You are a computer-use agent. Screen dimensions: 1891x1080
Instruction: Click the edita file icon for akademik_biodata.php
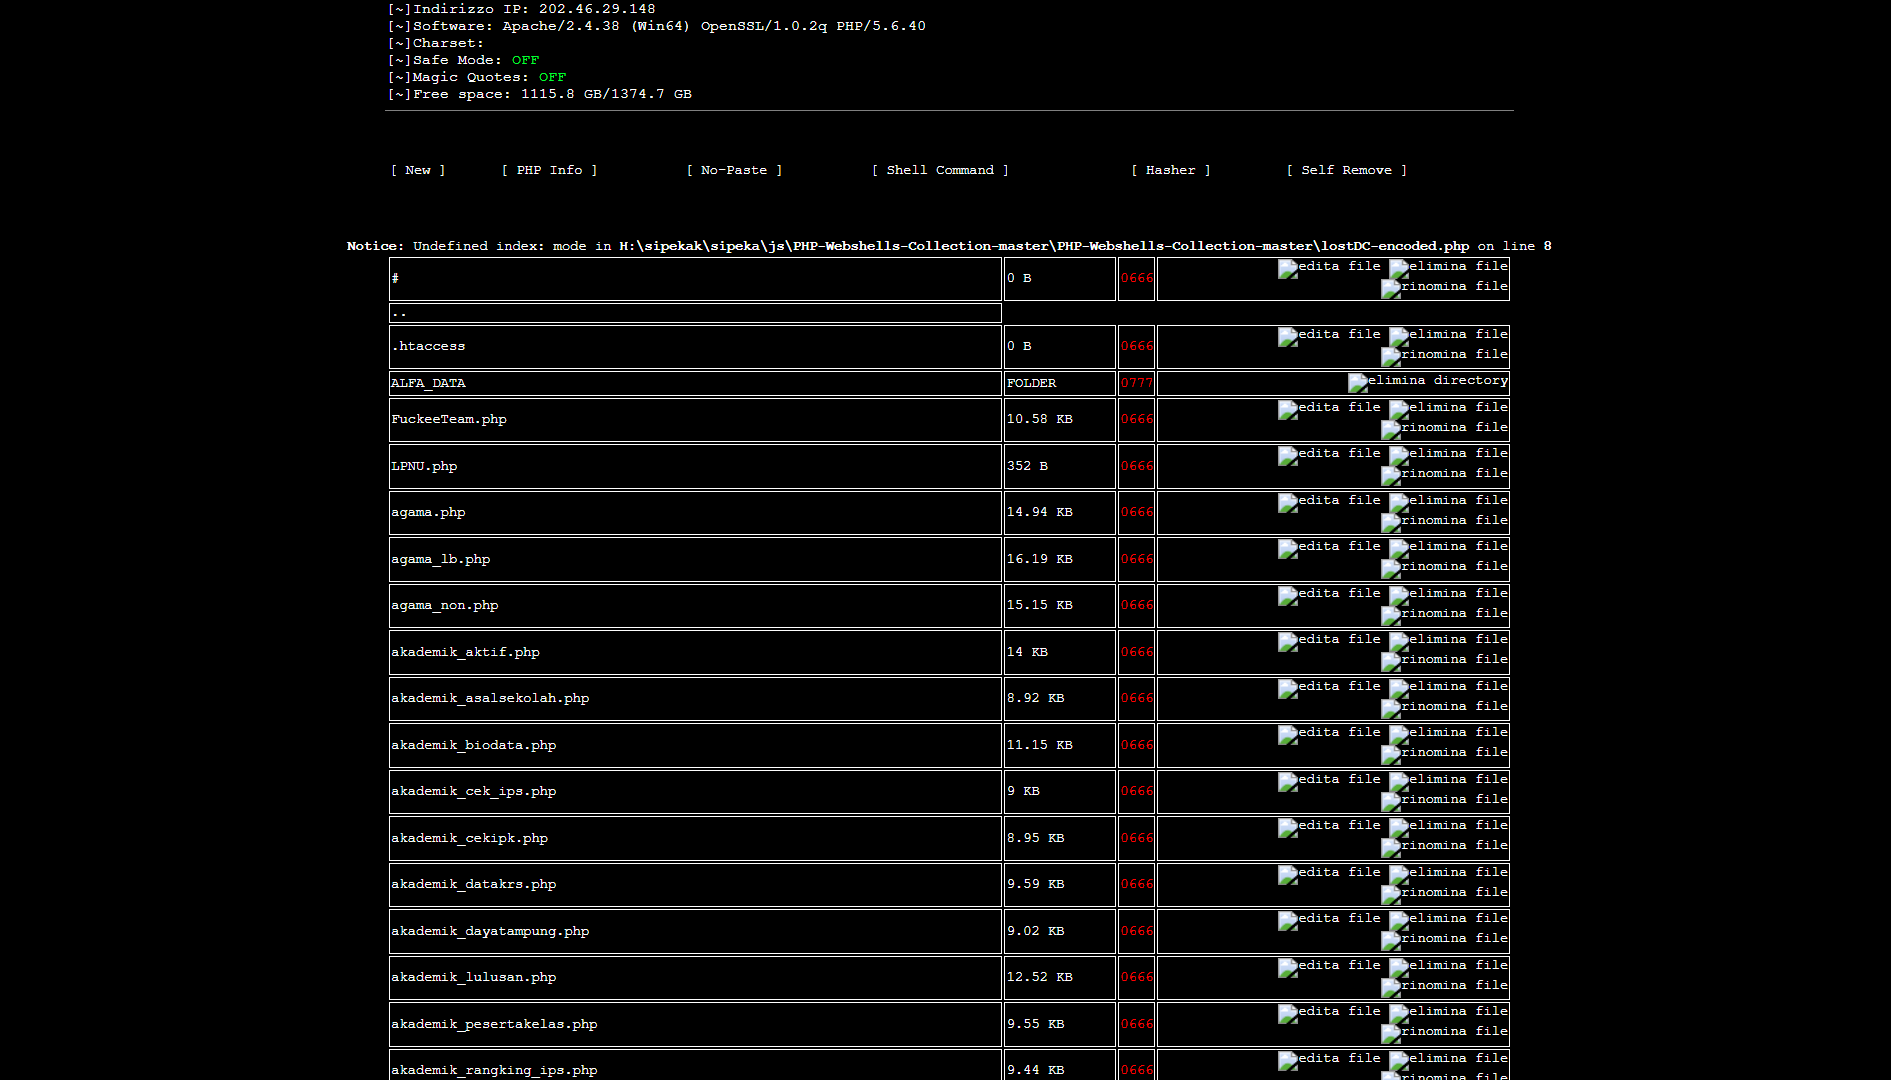(x=1329, y=733)
